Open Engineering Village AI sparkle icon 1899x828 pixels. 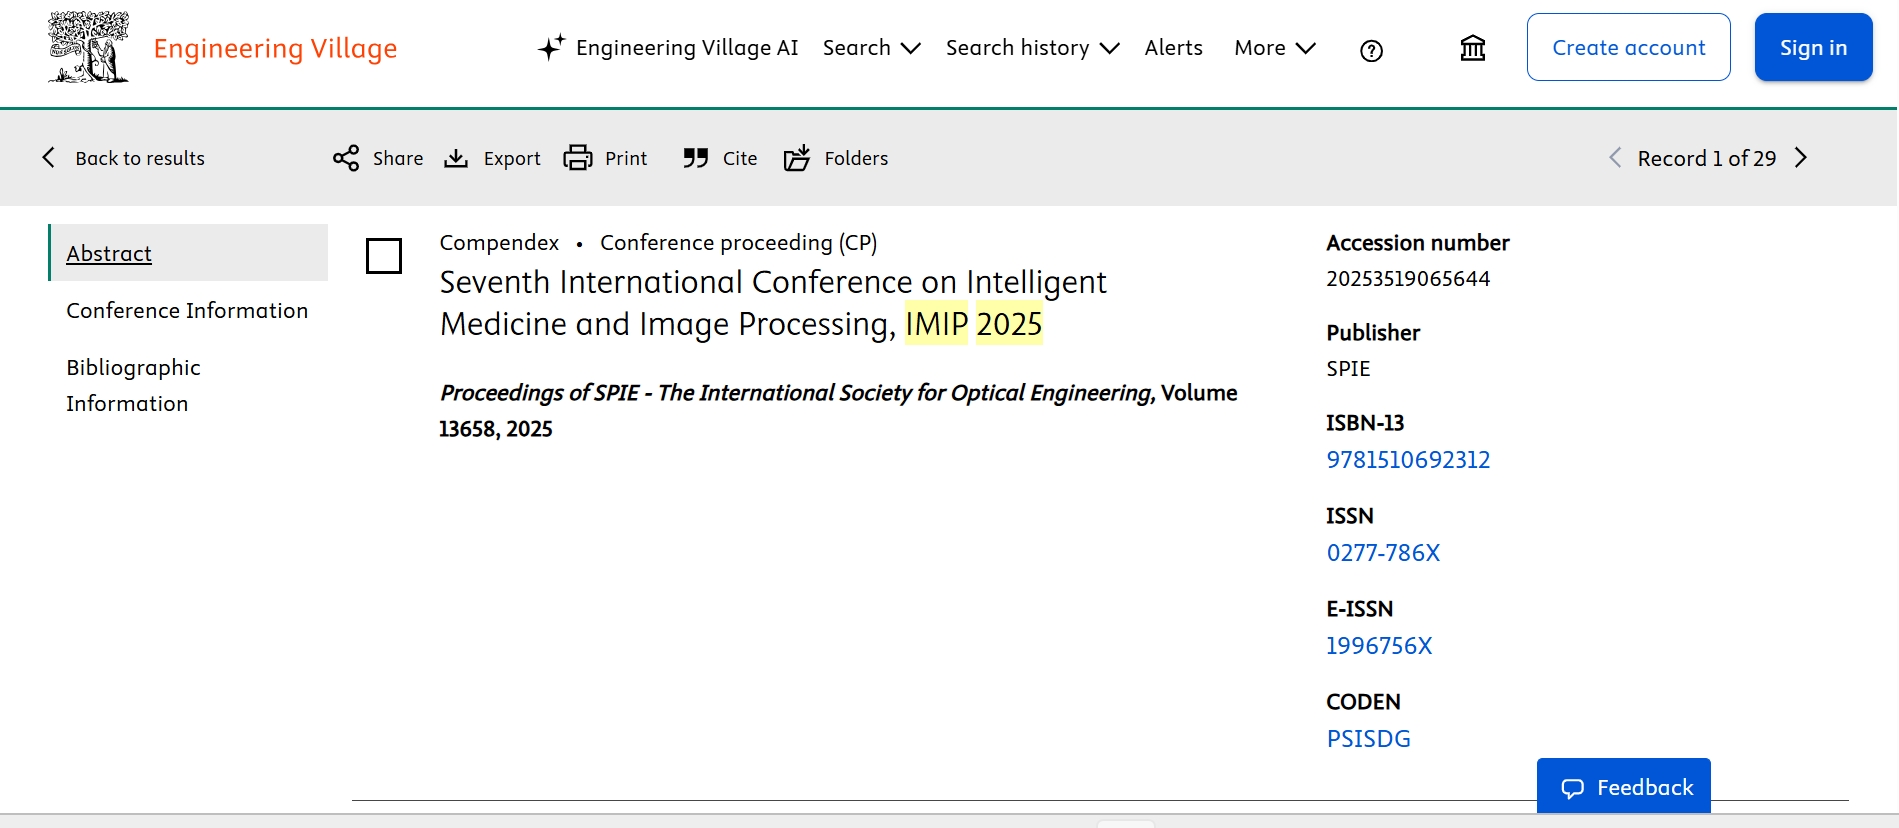(x=551, y=48)
